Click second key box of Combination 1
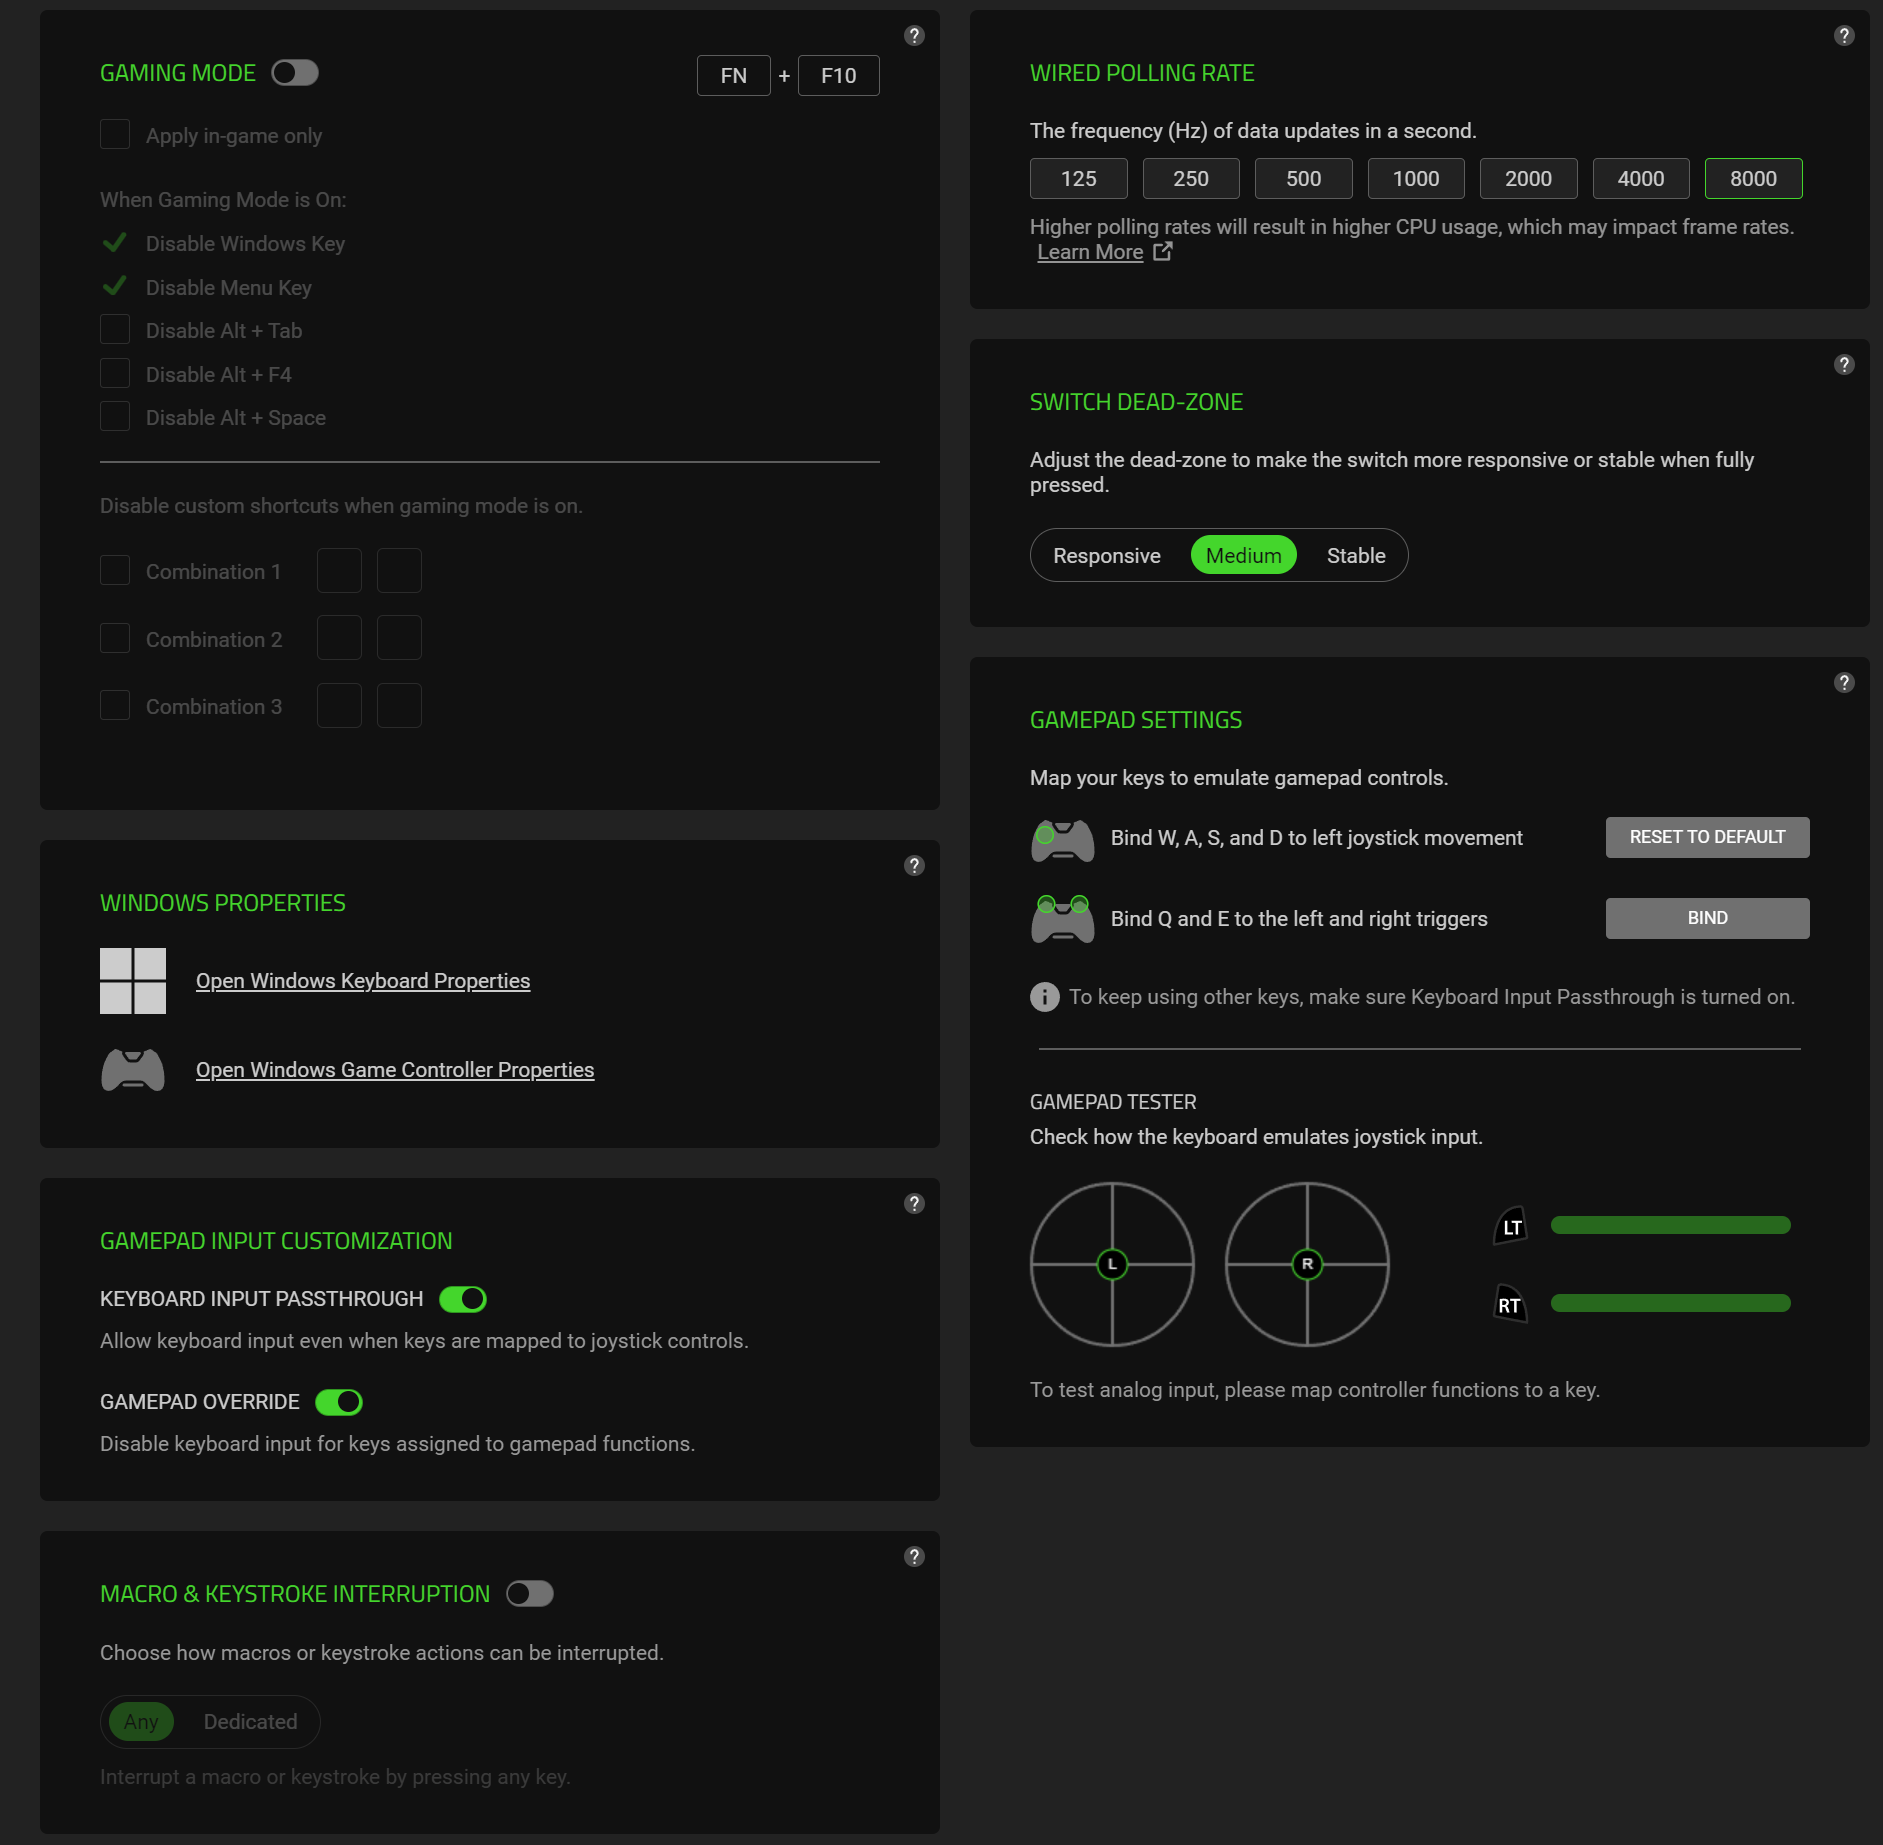Viewport: 1883px width, 1845px height. (x=399, y=571)
